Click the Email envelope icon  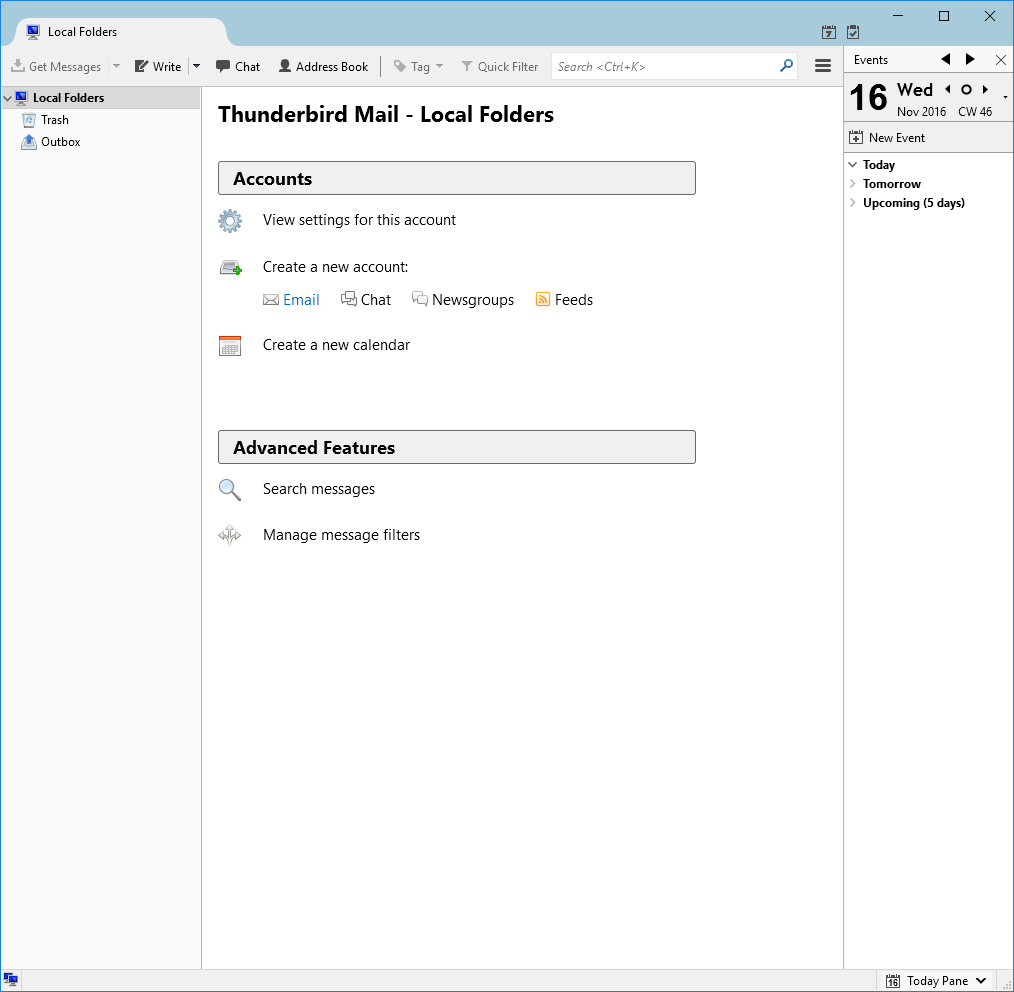coord(271,300)
